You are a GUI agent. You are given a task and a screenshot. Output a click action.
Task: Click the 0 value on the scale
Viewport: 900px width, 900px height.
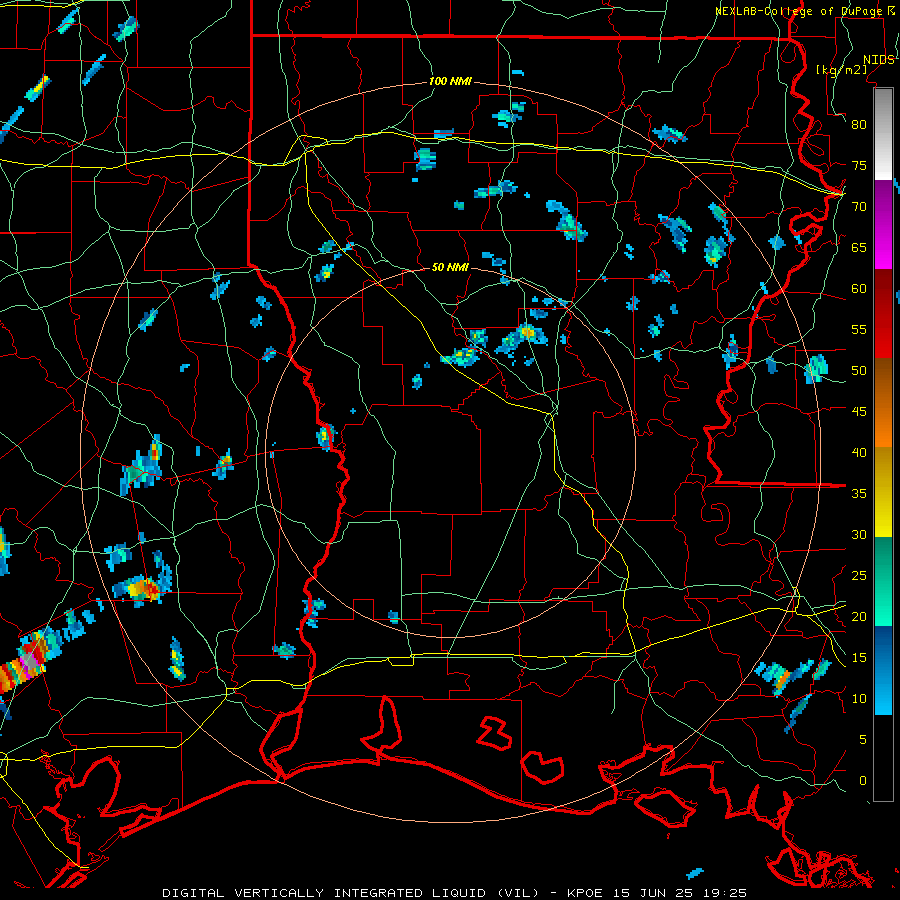863,781
